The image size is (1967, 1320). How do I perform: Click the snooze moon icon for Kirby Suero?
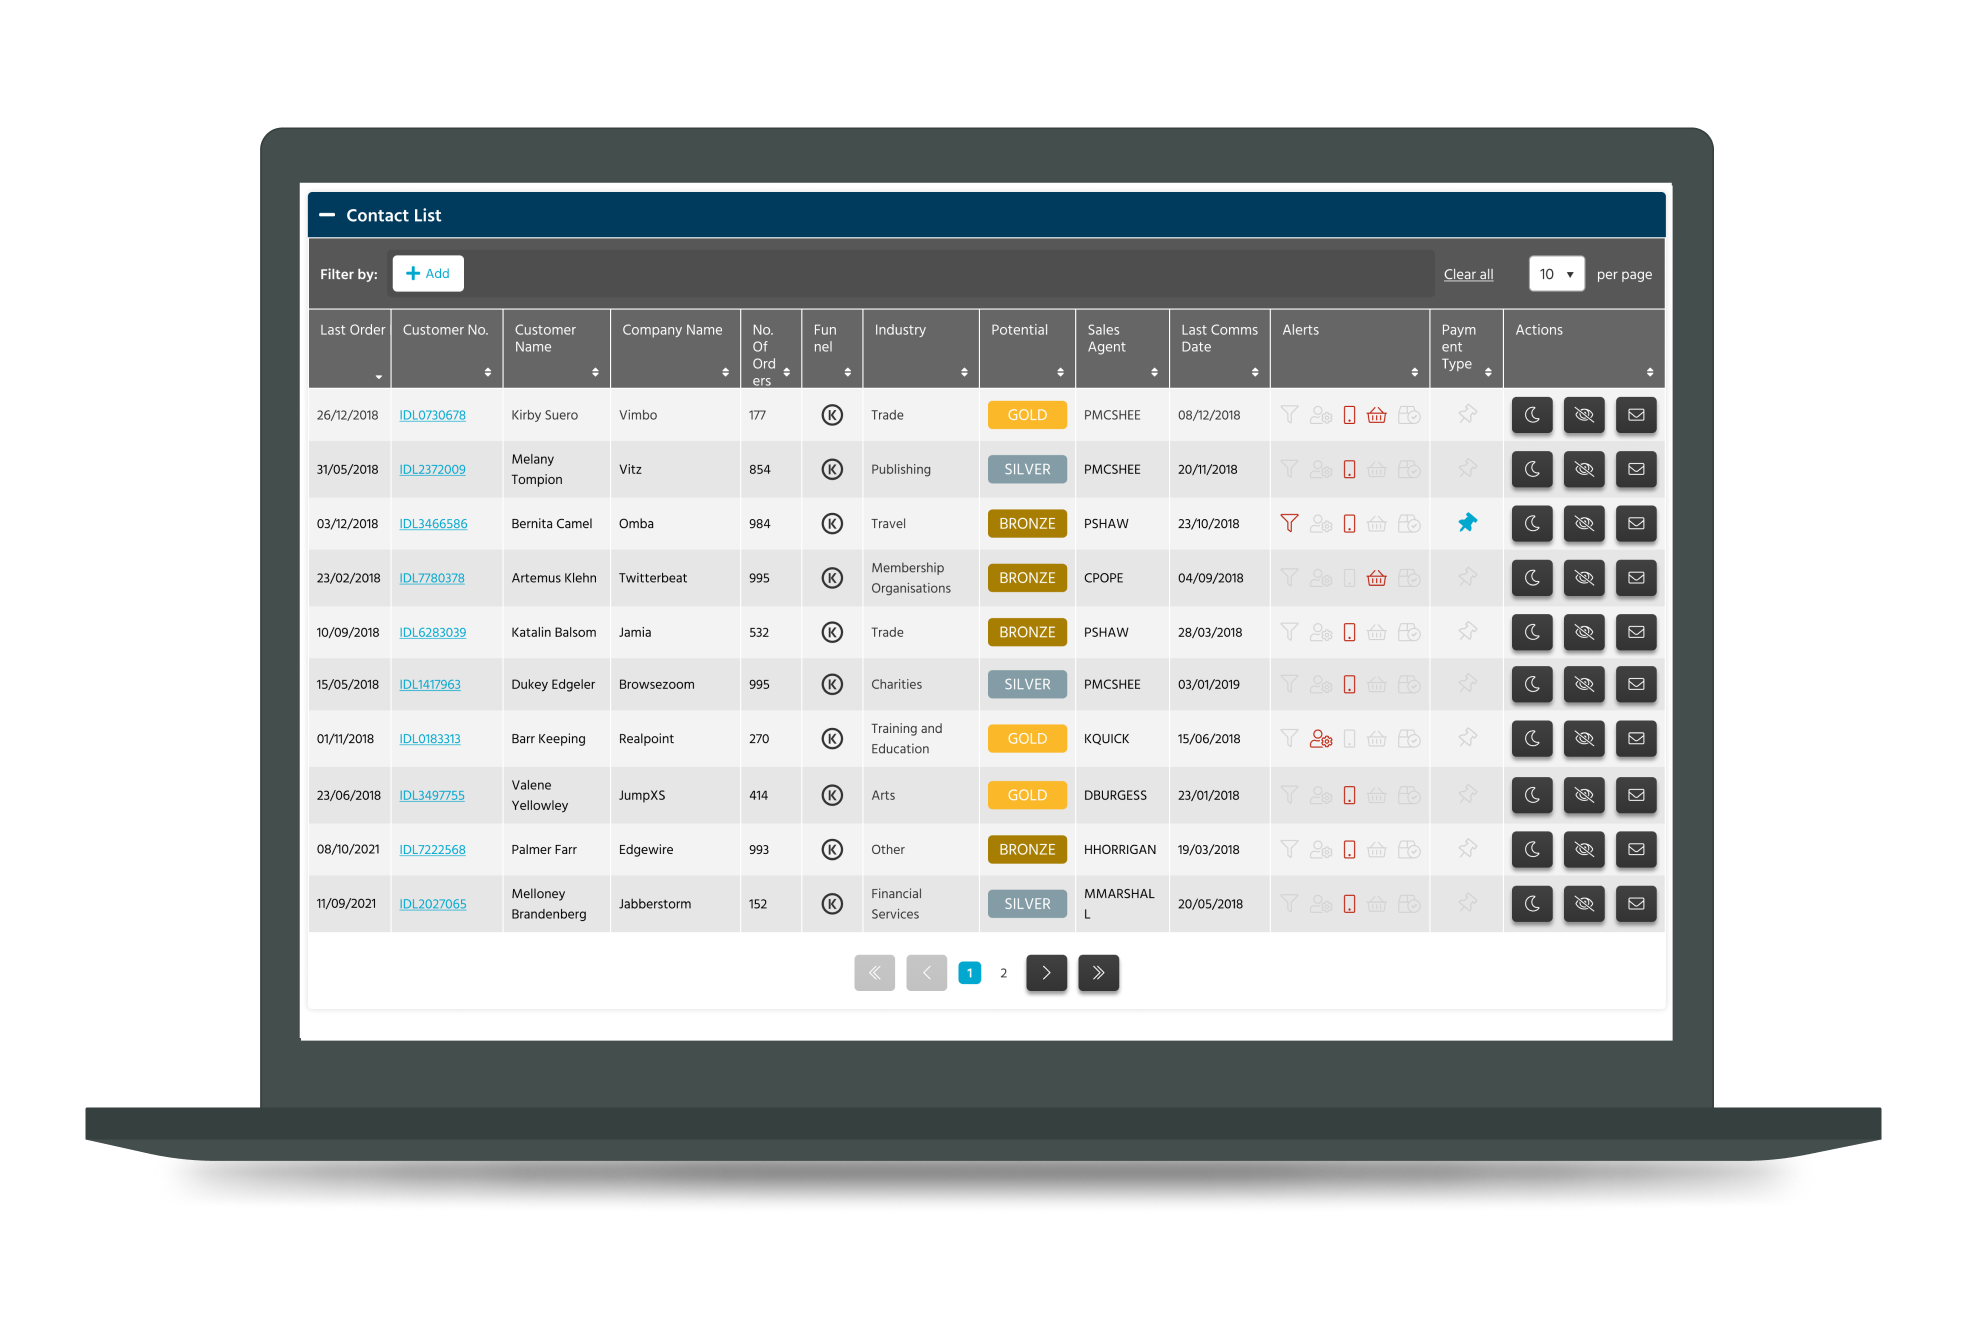coord(1531,415)
